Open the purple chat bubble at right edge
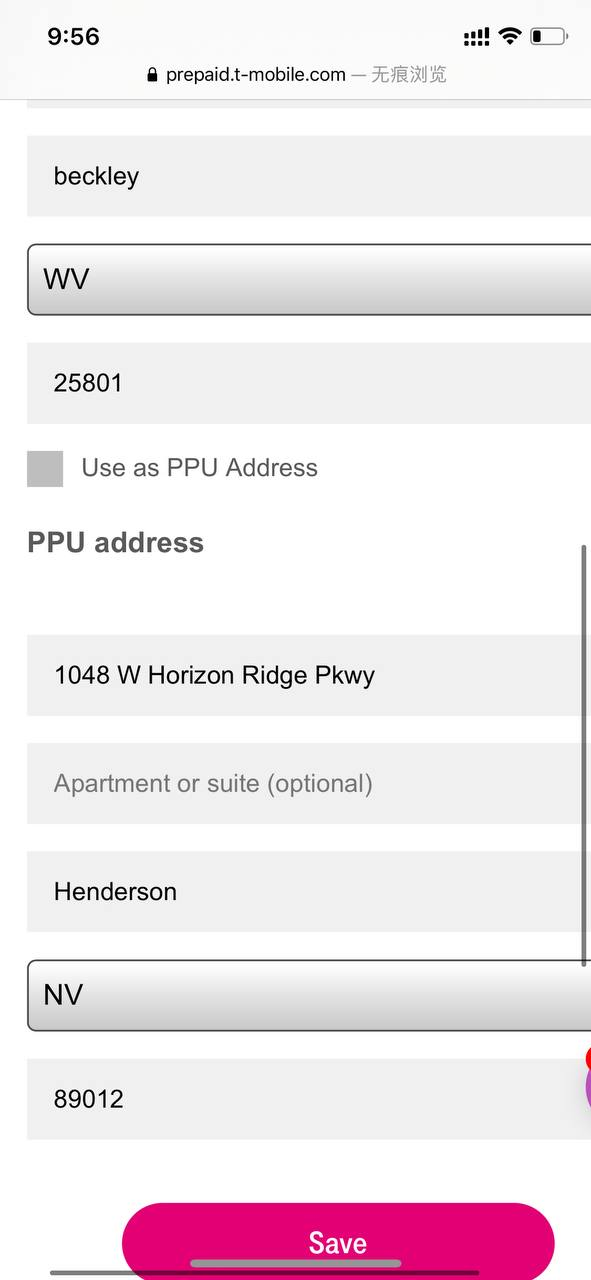Screen dimensions: 591x1280 586,1085
